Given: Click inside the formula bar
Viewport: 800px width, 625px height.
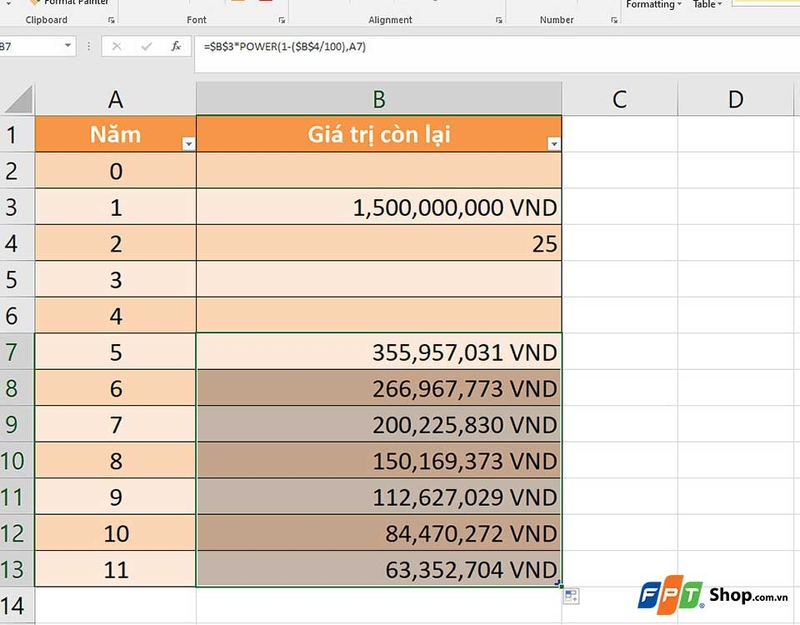Looking at the screenshot, I should click(x=400, y=45).
